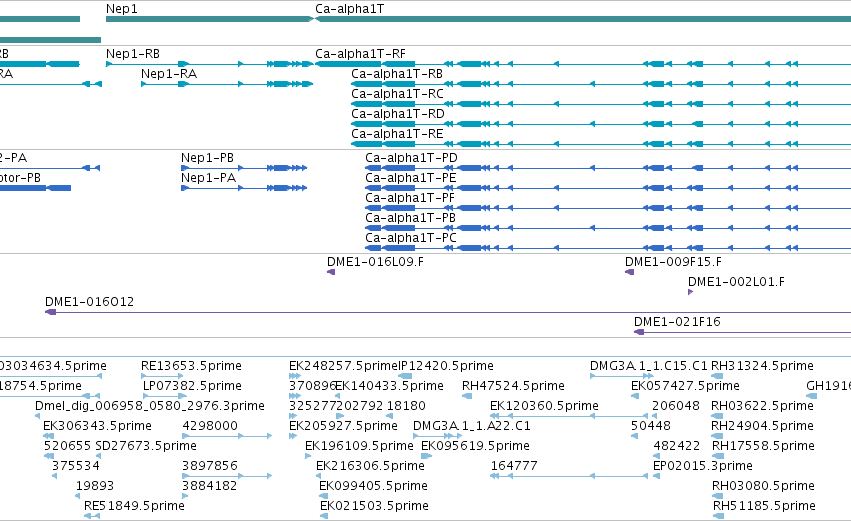Select the Ca-alpha1T-PC protein label

411,238
